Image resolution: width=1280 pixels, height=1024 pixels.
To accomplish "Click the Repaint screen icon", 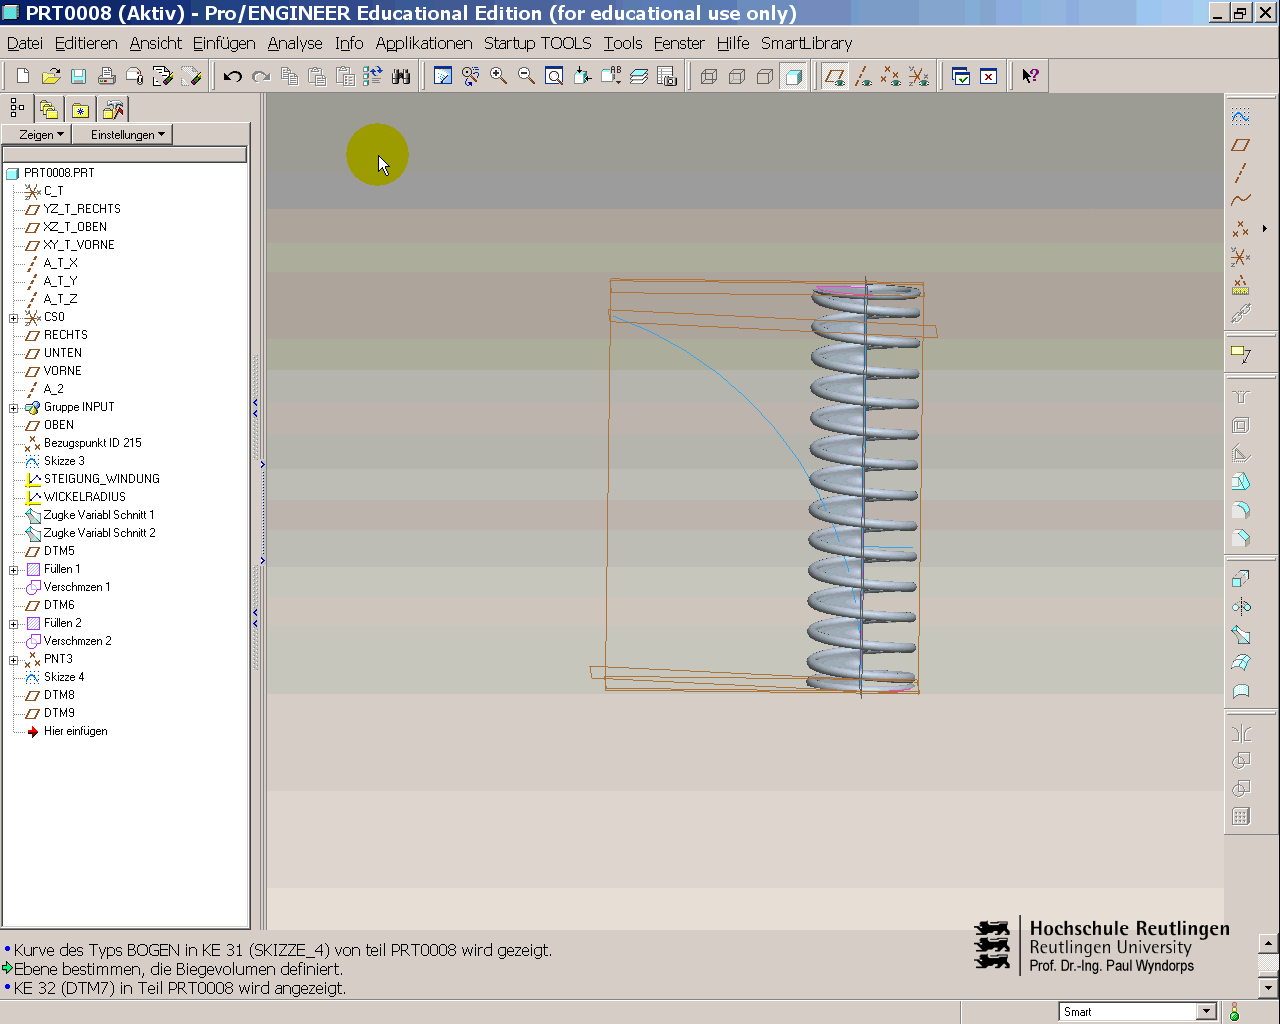I will [443, 76].
